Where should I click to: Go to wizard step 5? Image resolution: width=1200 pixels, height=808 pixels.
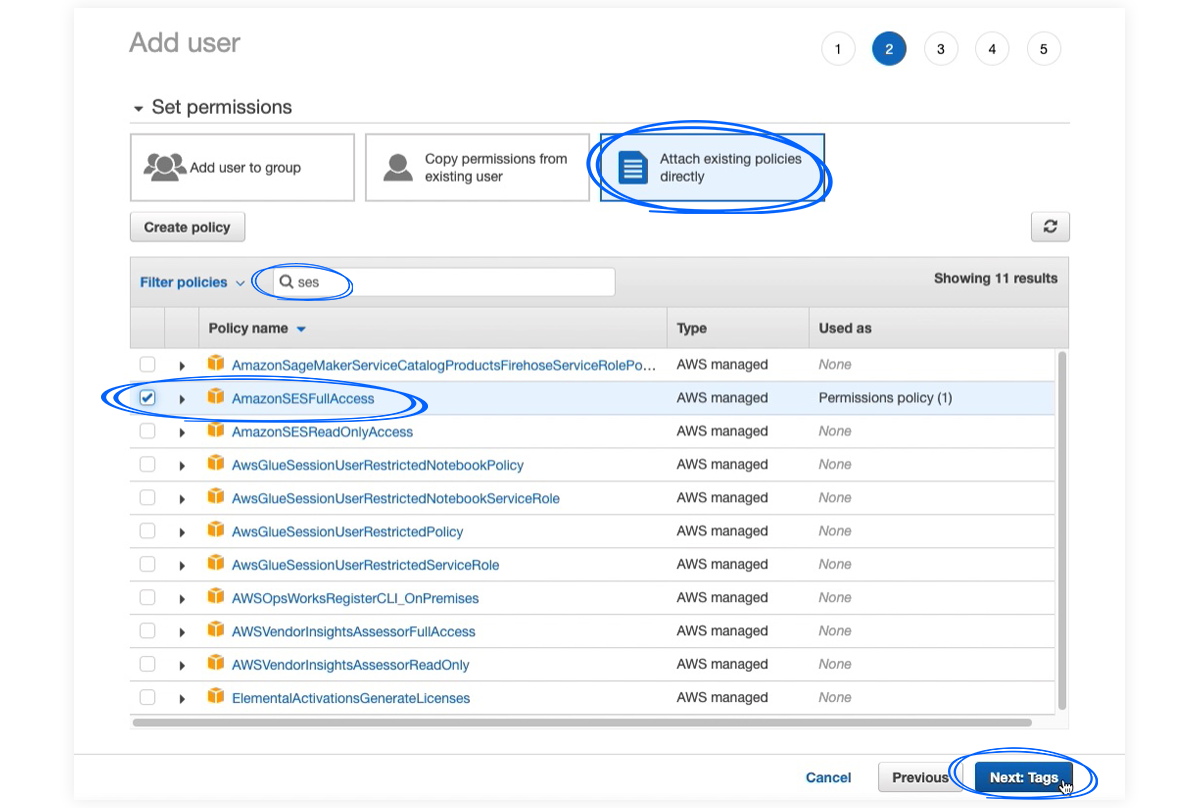pyautogui.click(x=1044, y=49)
